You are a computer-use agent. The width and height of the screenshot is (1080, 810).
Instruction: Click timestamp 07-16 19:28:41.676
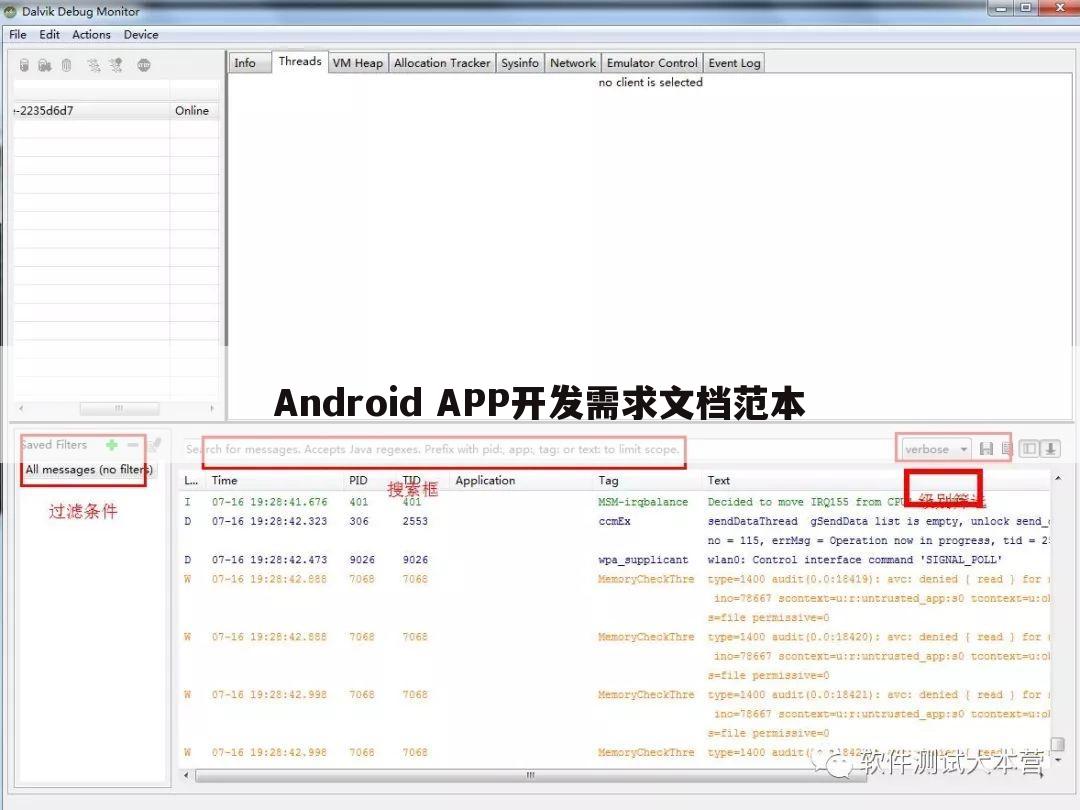coord(269,502)
